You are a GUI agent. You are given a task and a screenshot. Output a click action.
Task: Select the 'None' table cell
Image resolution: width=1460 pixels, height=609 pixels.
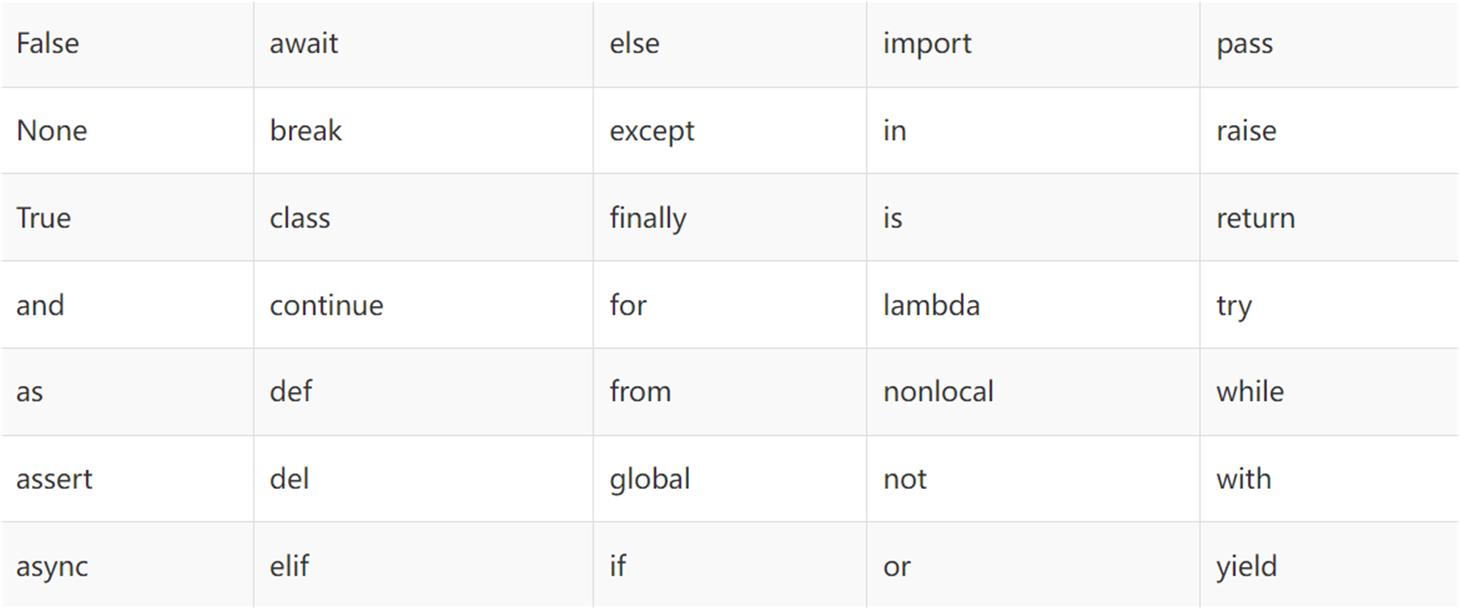[127, 131]
